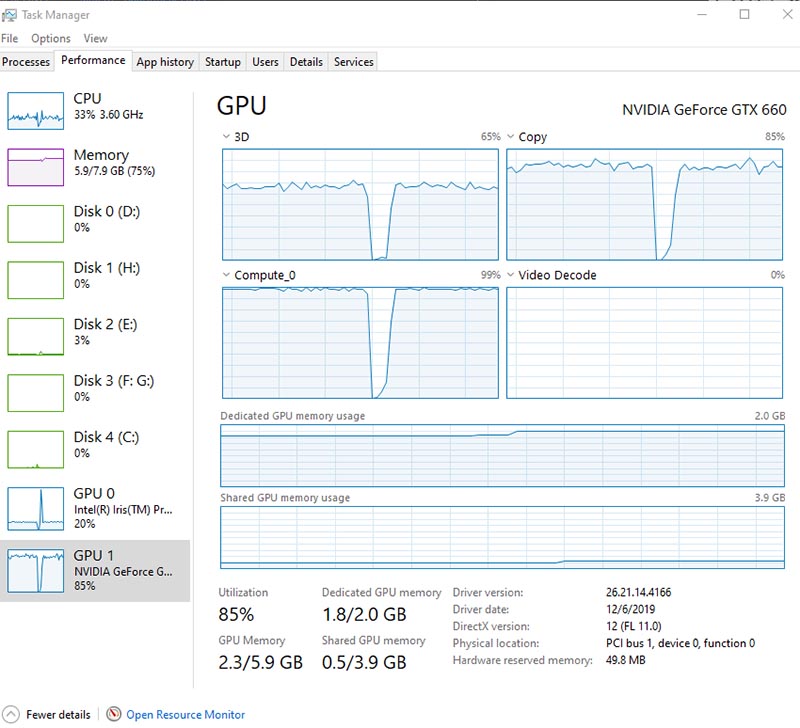This screenshot has height=728, width=800.
Task: Select GPU 1 NVIDIA GeForce in the sidebar
Action: pyautogui.click(x=95, y=570)
